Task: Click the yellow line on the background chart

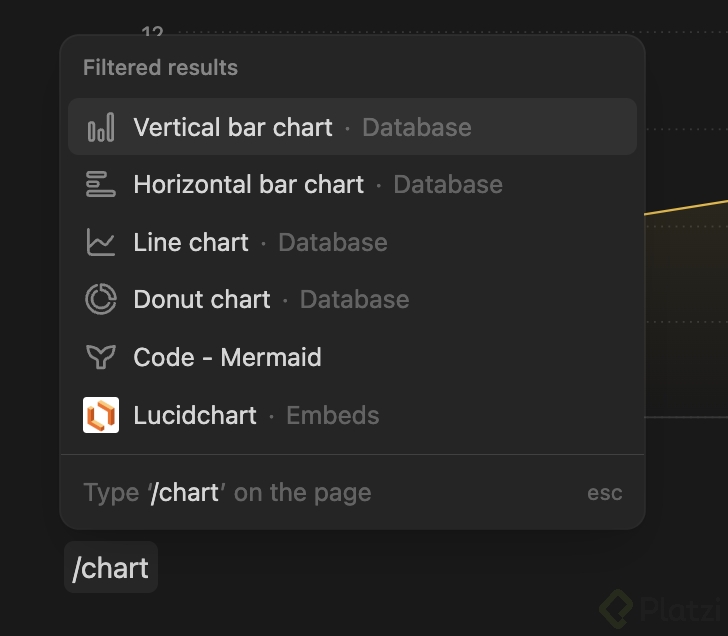Action: coord(688,205)
